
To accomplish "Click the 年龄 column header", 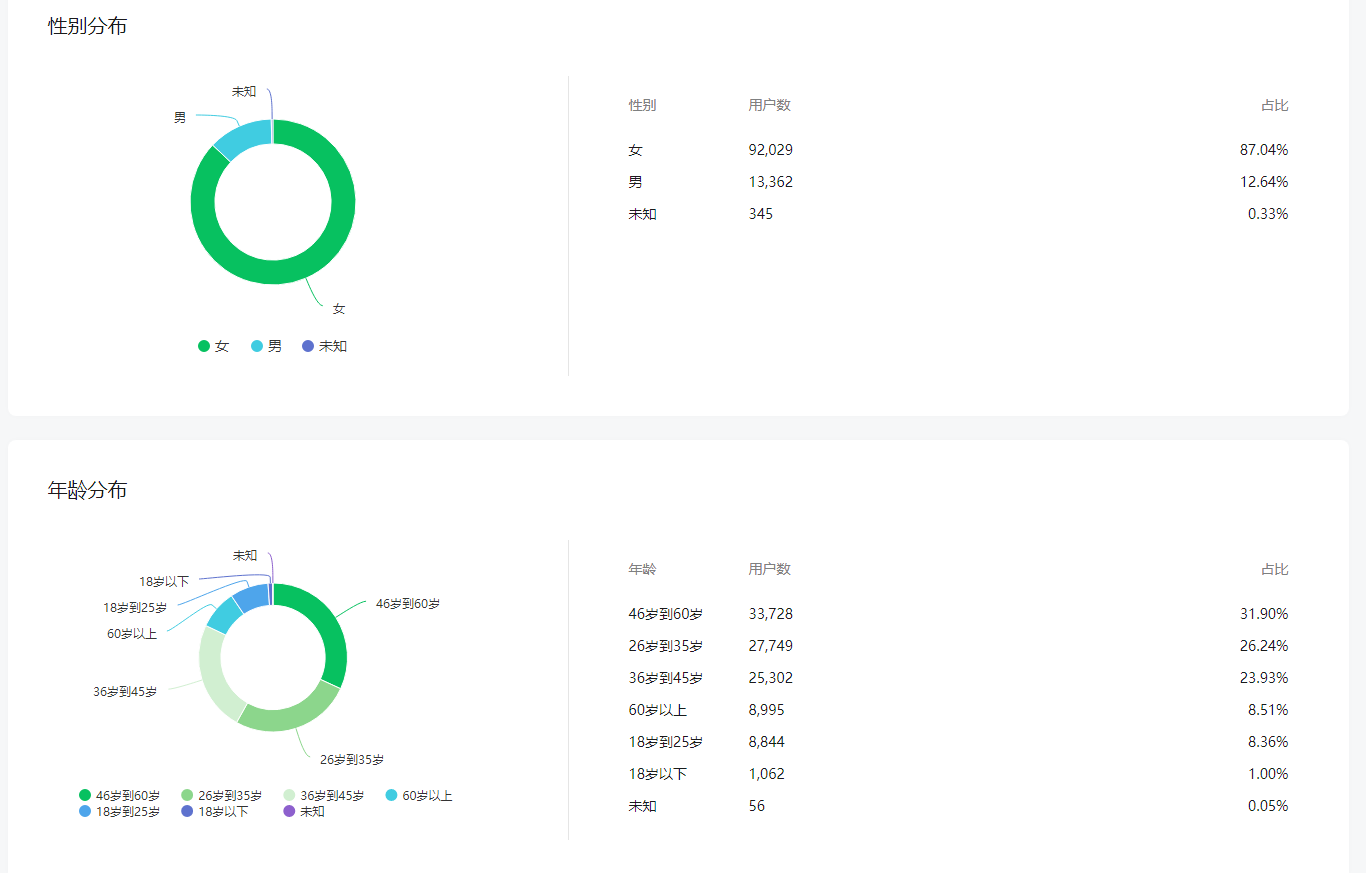I will tap(642, 569).
